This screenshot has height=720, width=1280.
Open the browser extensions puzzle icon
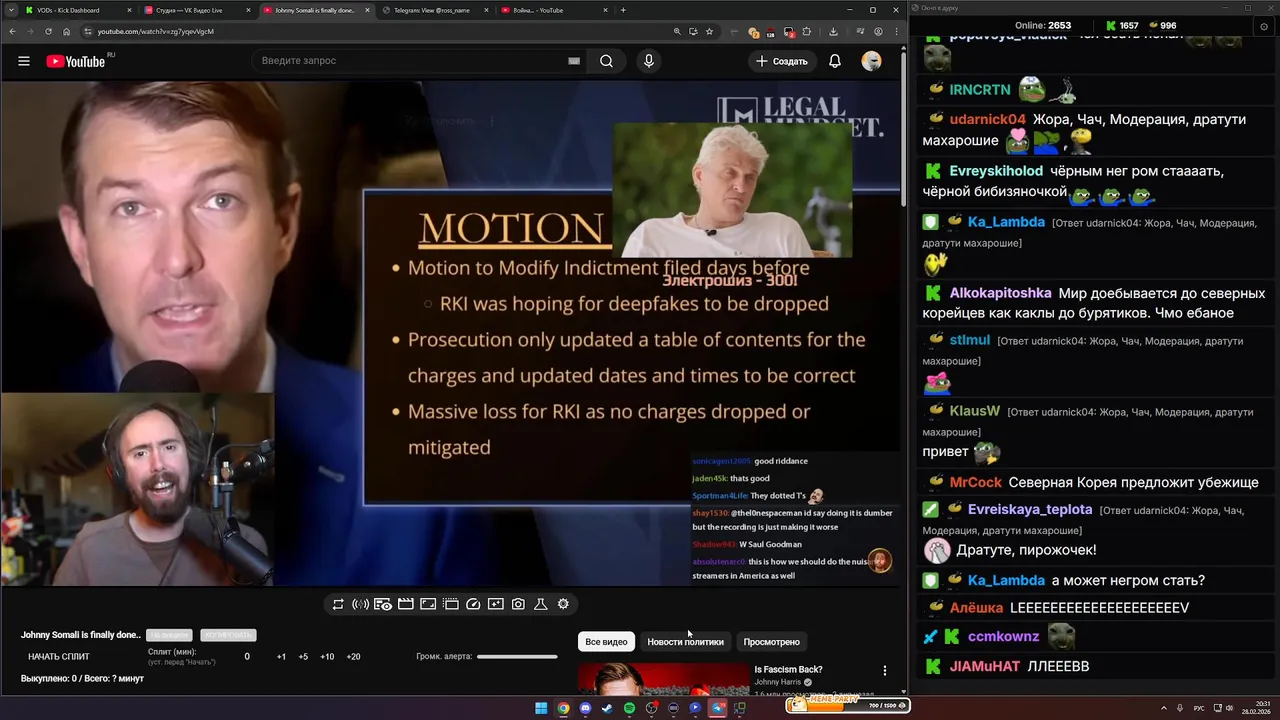tap(807, 31)
